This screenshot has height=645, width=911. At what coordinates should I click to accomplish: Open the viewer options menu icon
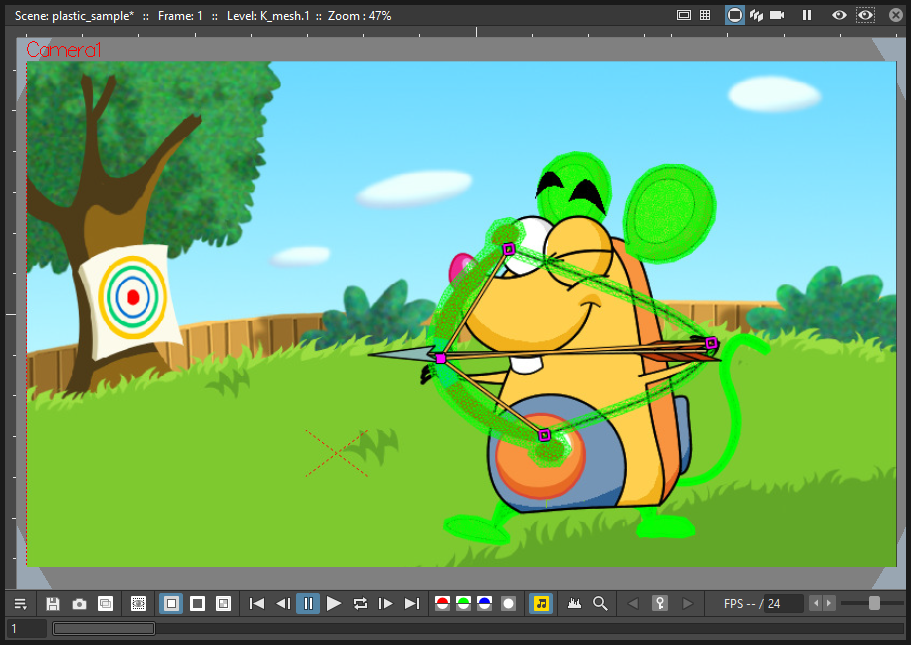pyautogui.click(x=20, y=604)
